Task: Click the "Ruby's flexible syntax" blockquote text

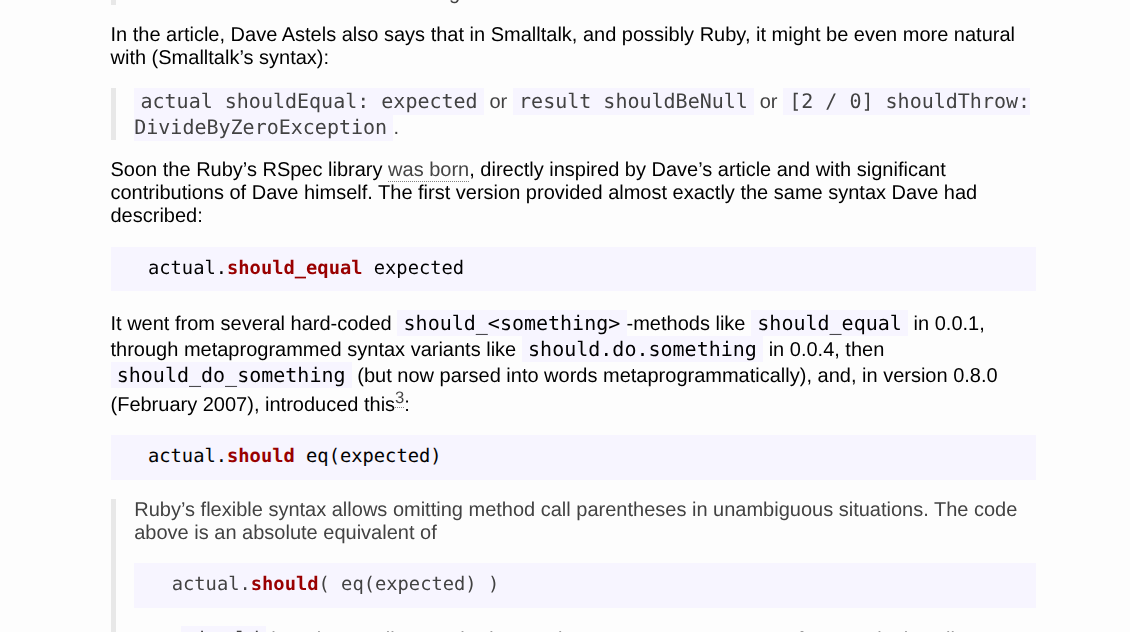Action: pyautogui.click(x=575, y=521)
